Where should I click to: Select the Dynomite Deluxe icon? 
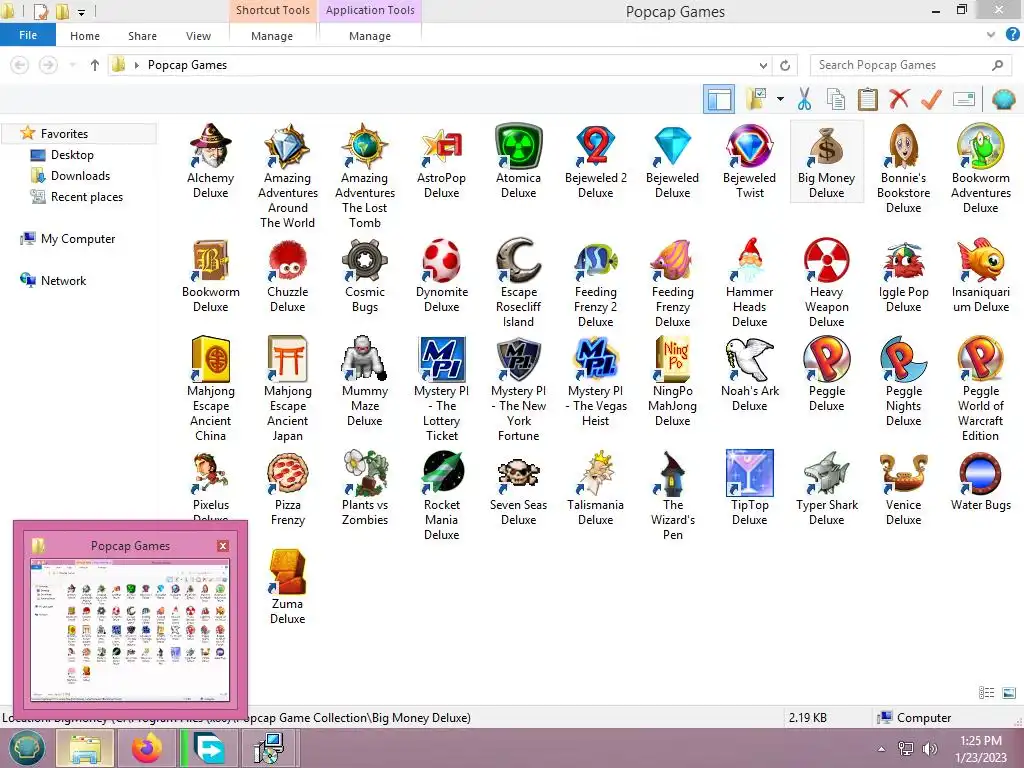(441, 260)
